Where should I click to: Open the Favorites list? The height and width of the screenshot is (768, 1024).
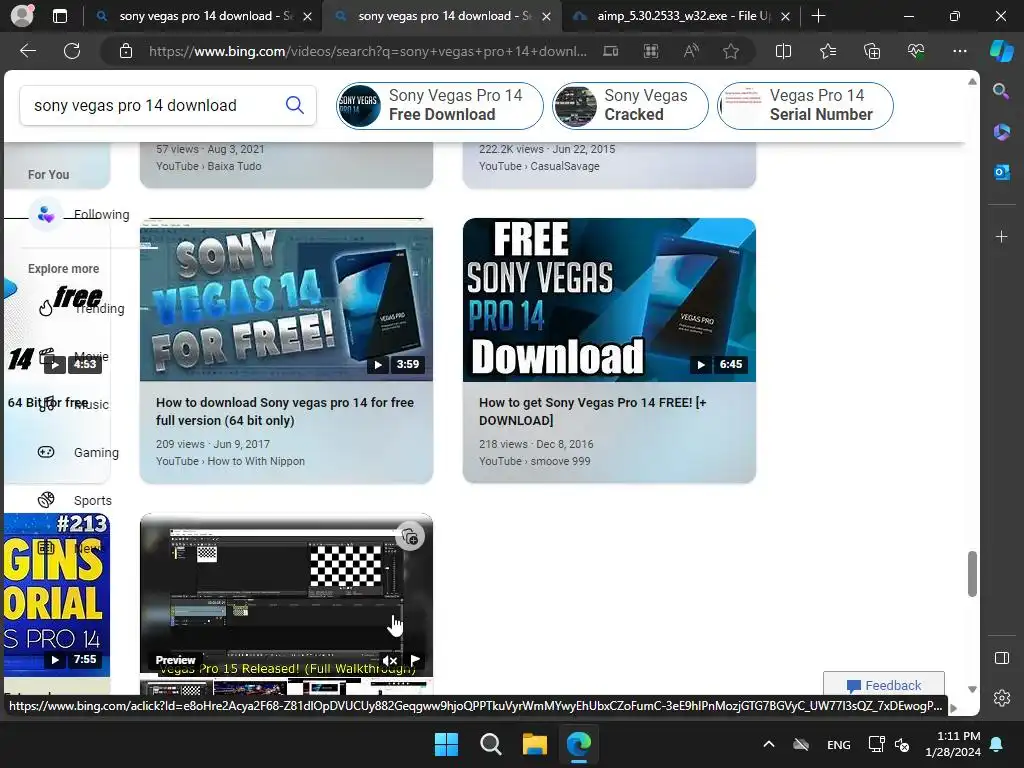(x=827, y=51)
